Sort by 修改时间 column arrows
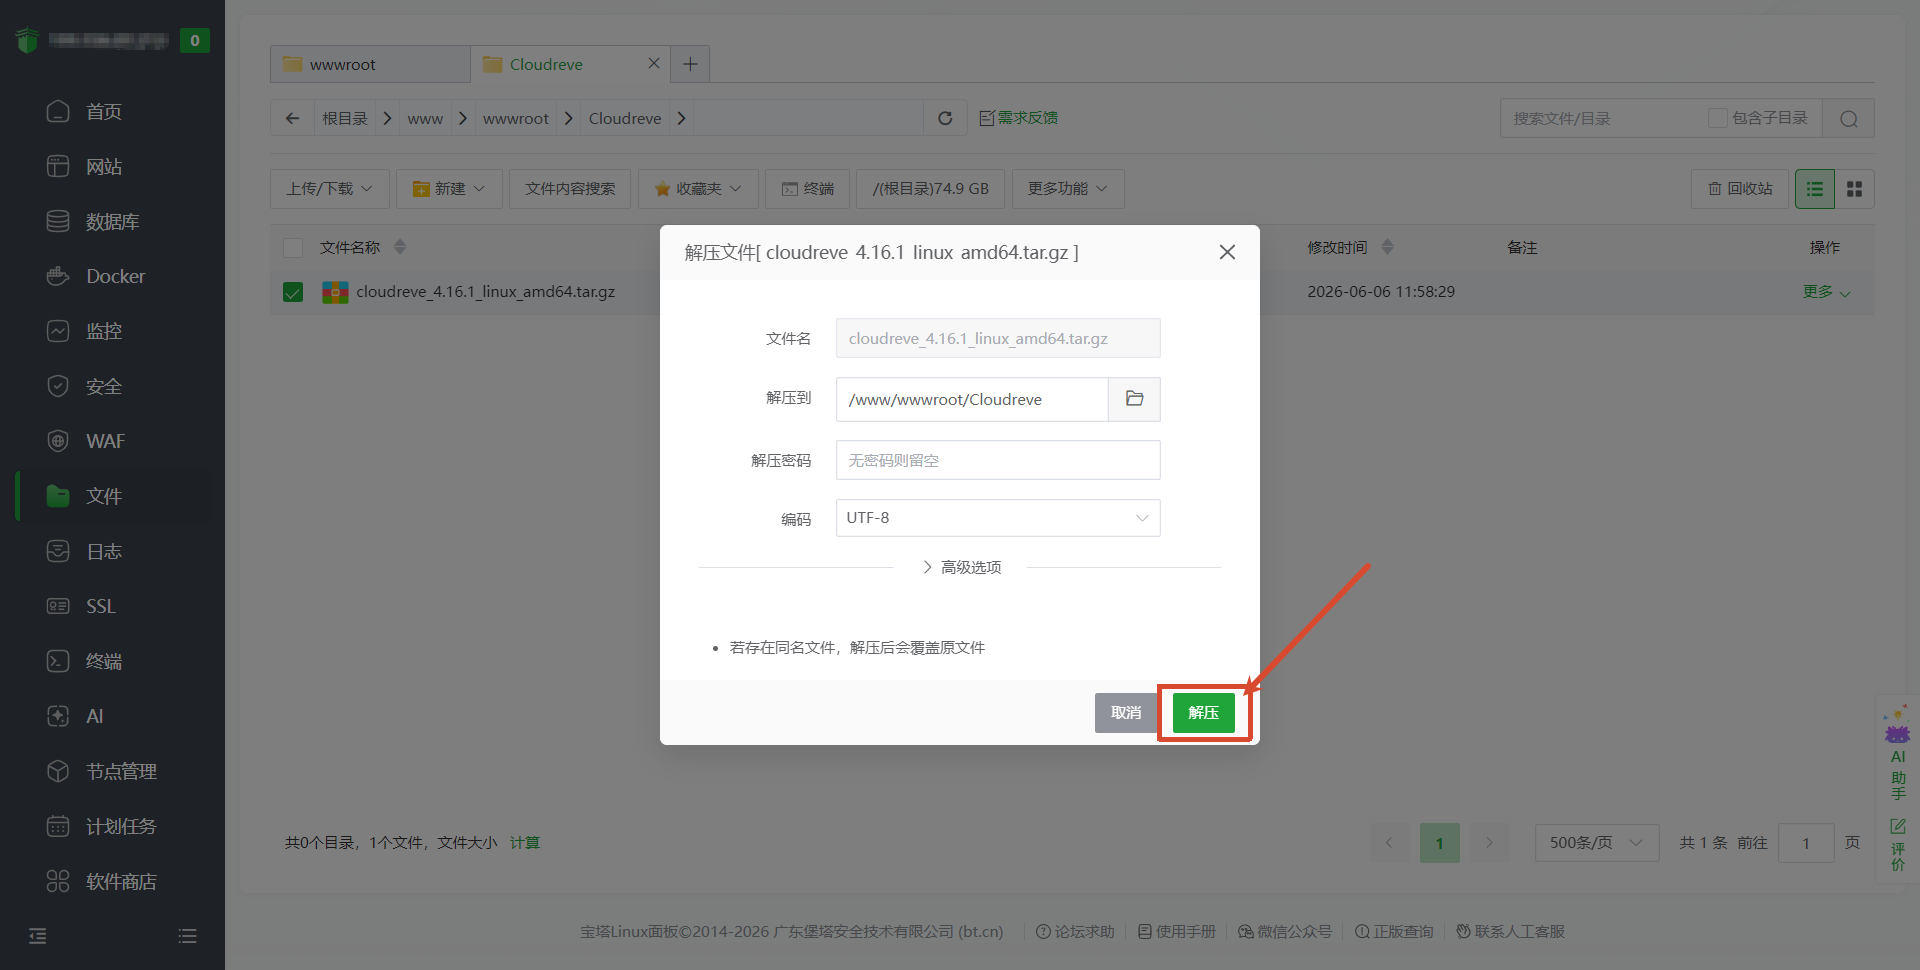Viewport: 1920px width, 970px height. (1387, 247)
